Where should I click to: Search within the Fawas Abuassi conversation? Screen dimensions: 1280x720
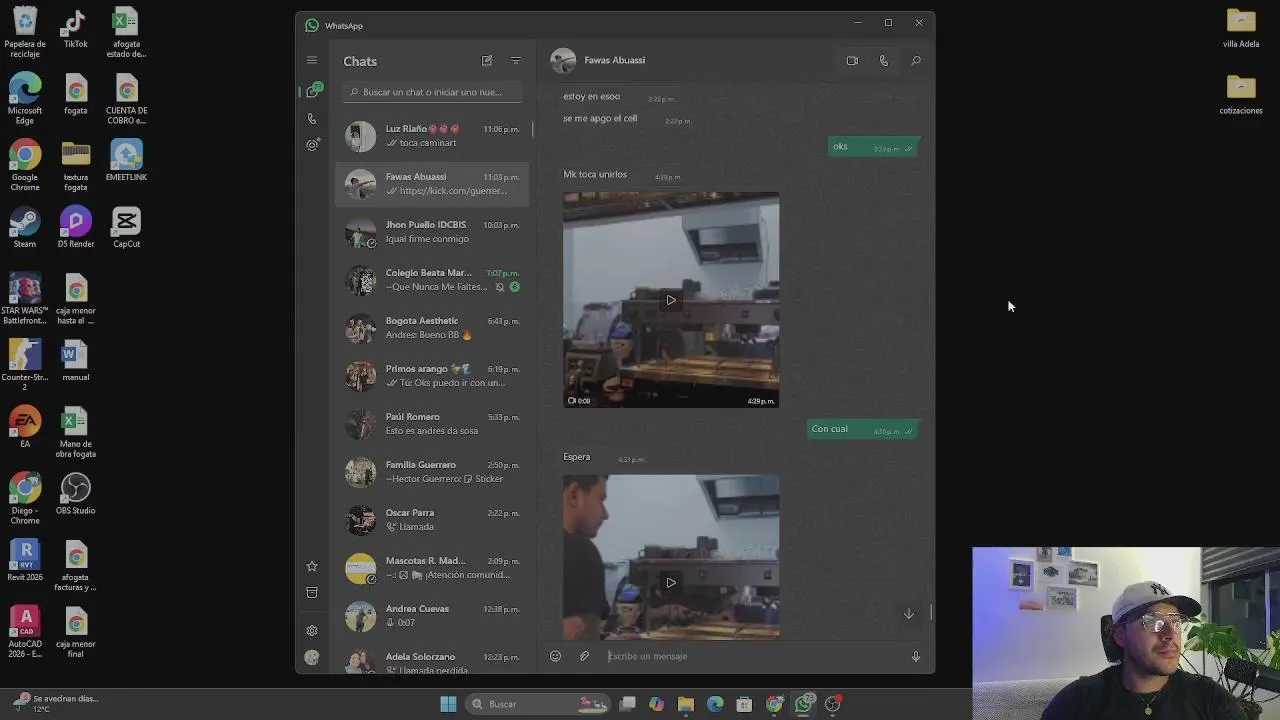click(x=916, y=61)
